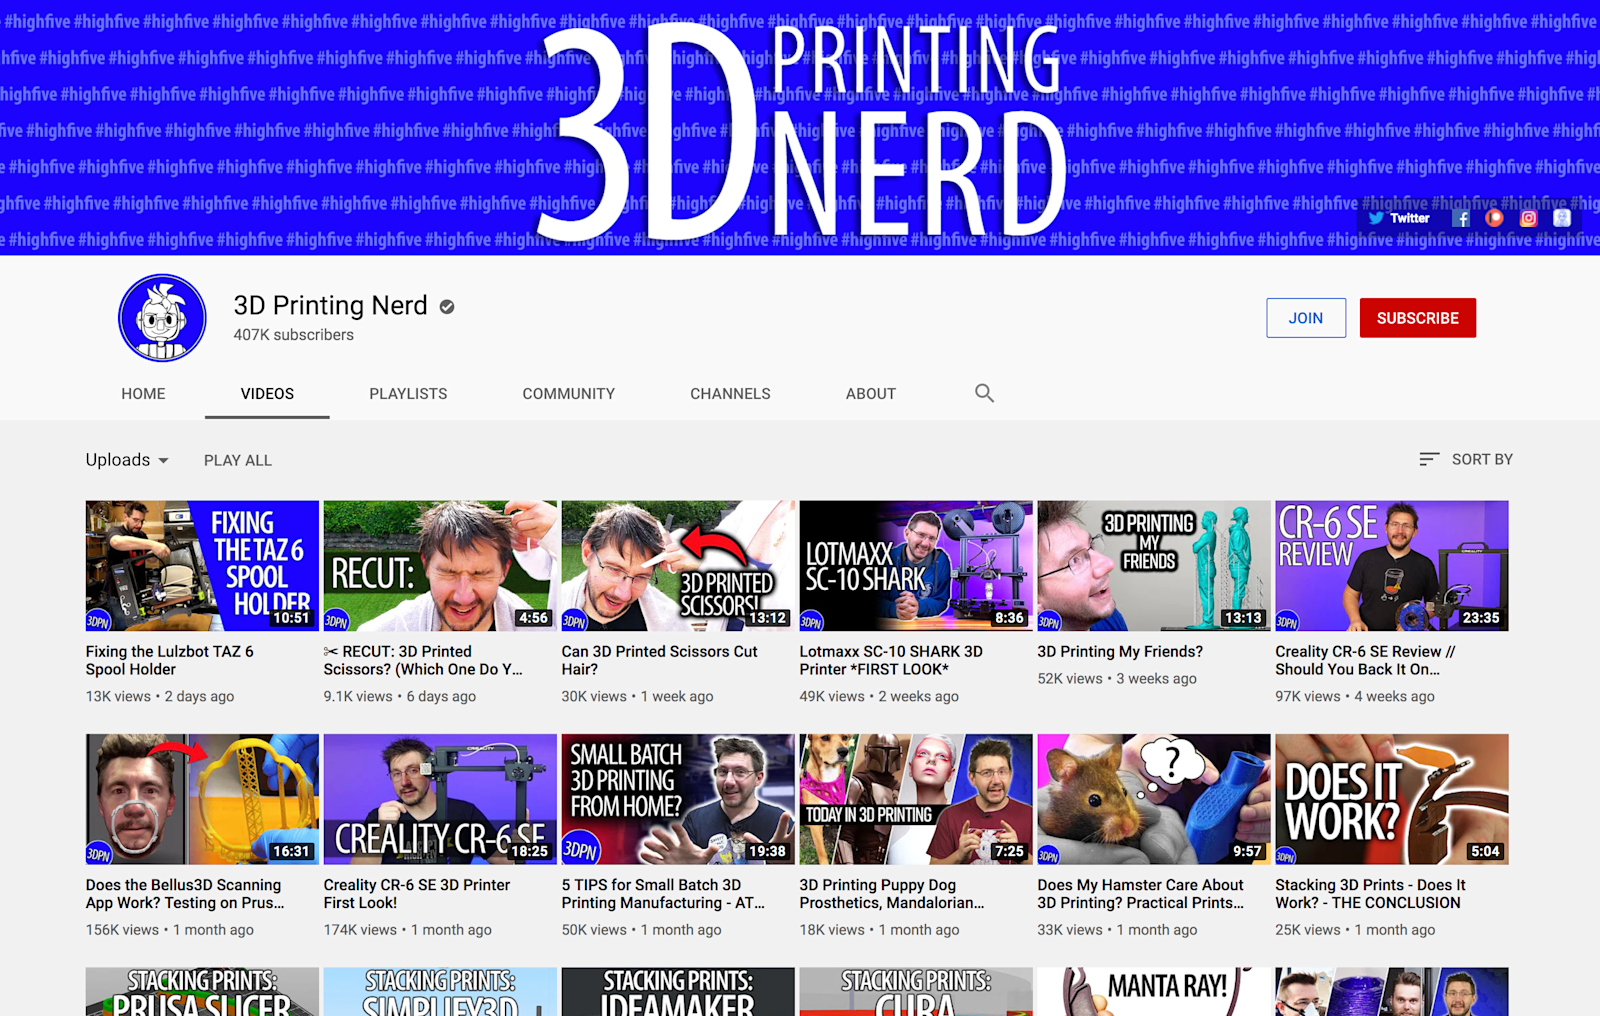Image resolution: width=1600 pixels, height=1016 pixels.
Task: Expand the Uploads dropdown
Action: [x=127, y=459]
